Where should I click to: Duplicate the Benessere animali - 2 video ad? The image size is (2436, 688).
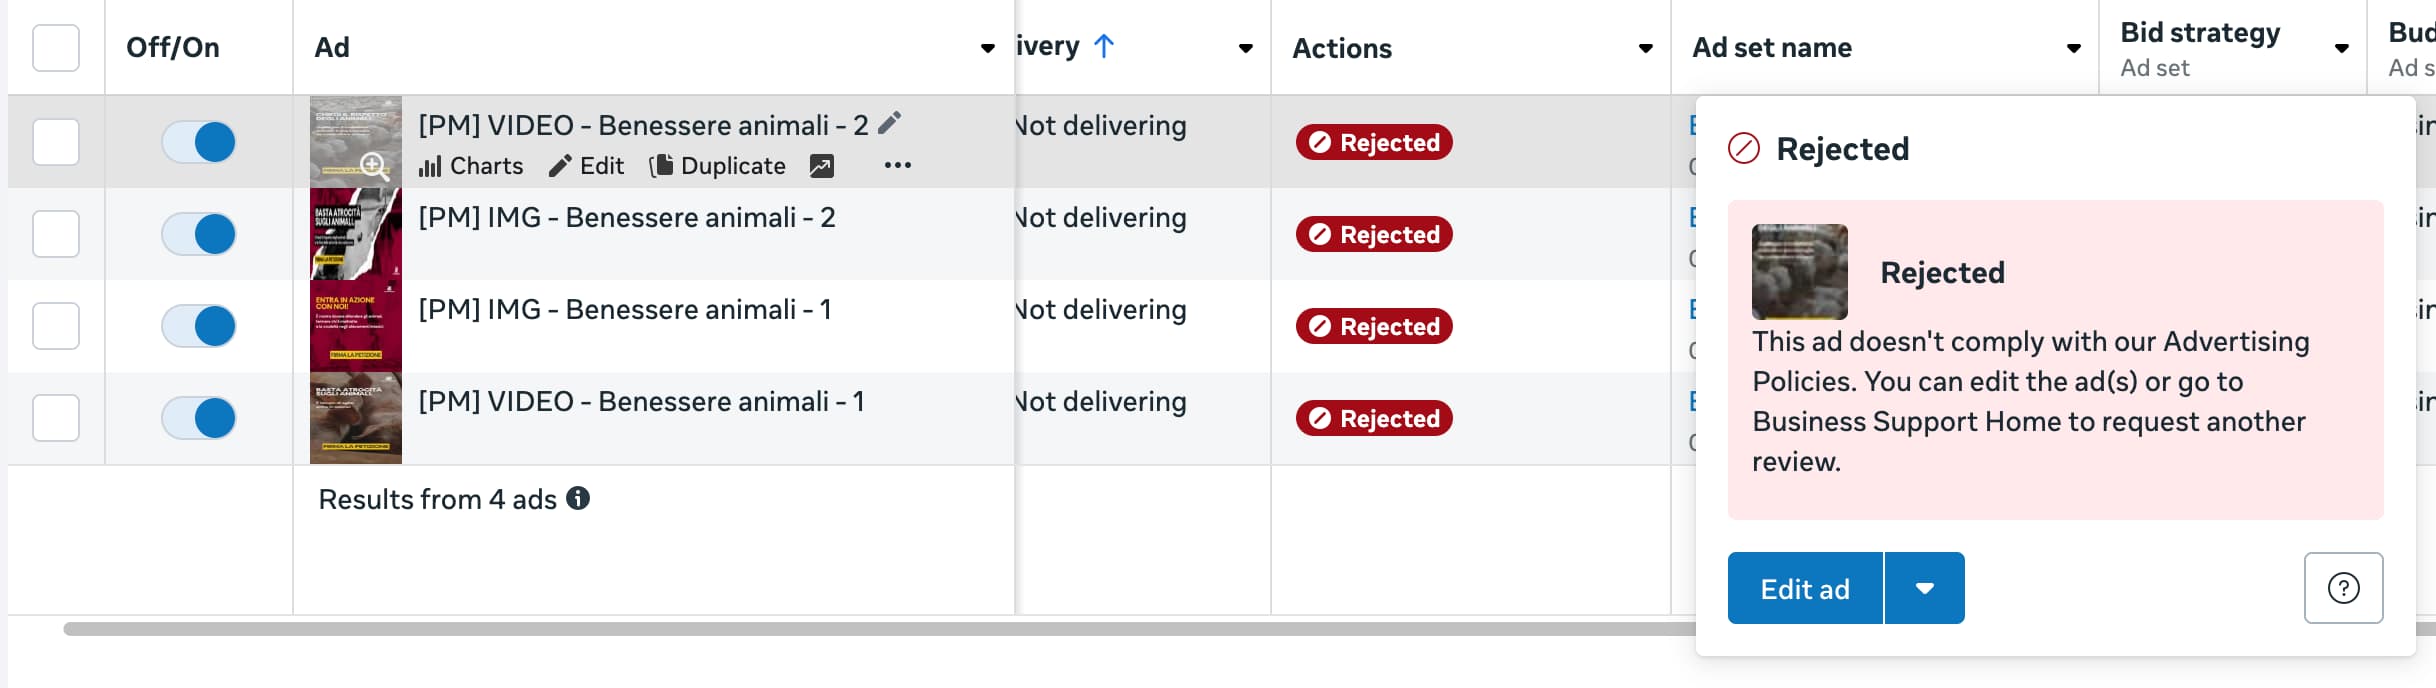[718, 166]
